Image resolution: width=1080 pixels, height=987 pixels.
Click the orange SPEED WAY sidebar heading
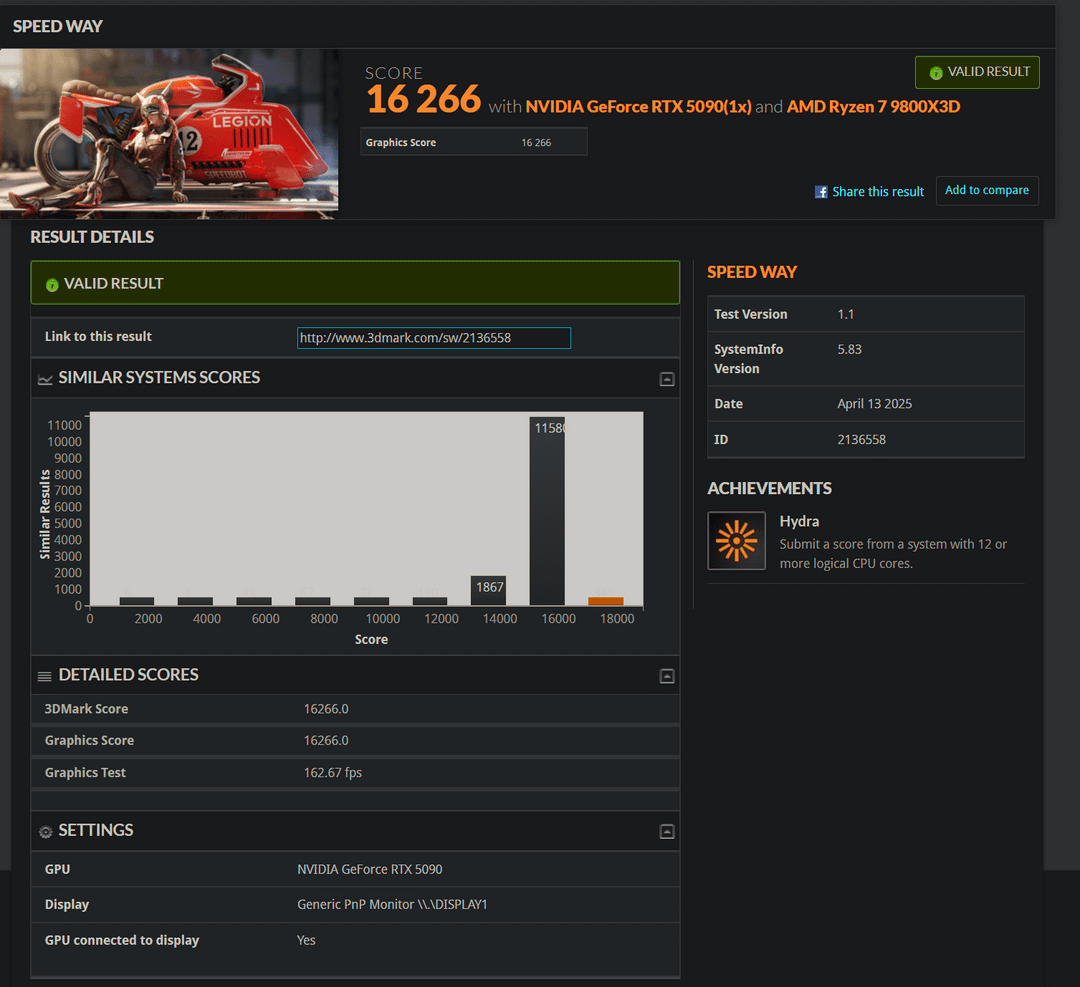coord(751,272)
